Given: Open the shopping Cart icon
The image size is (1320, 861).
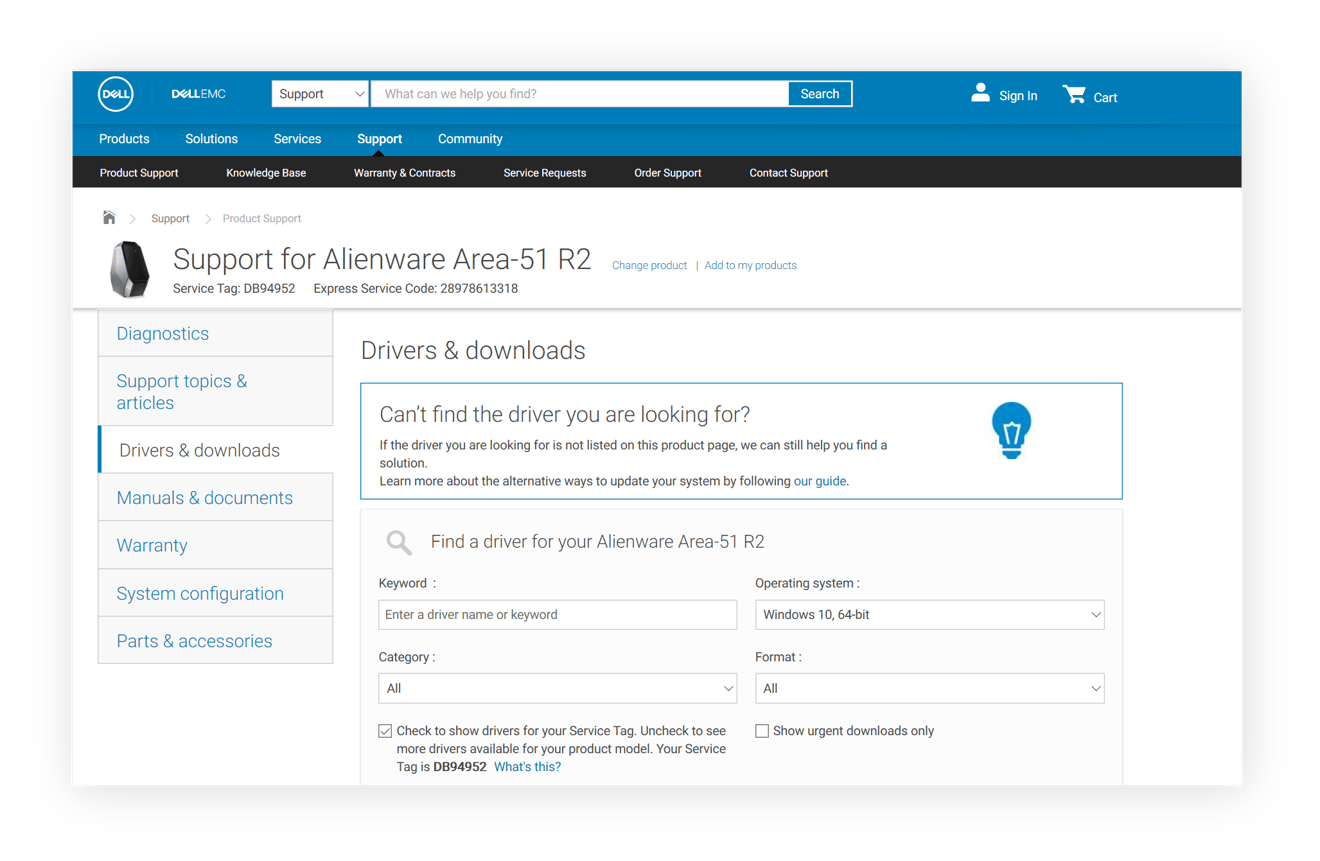Looking at the screenshot, I should coord(1074,94).
